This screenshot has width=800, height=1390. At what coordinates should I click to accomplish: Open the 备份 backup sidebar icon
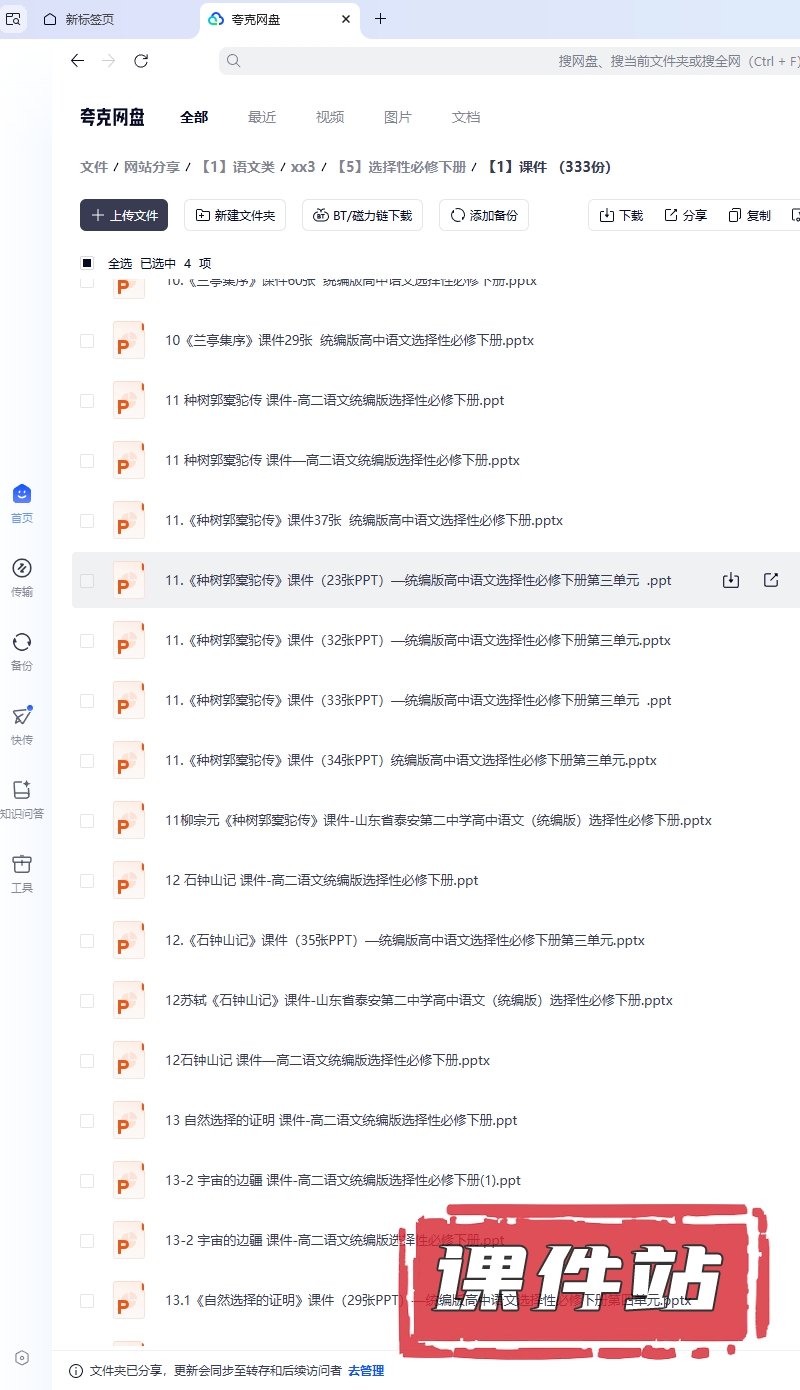pyautogui.click(x=22, y=652)
